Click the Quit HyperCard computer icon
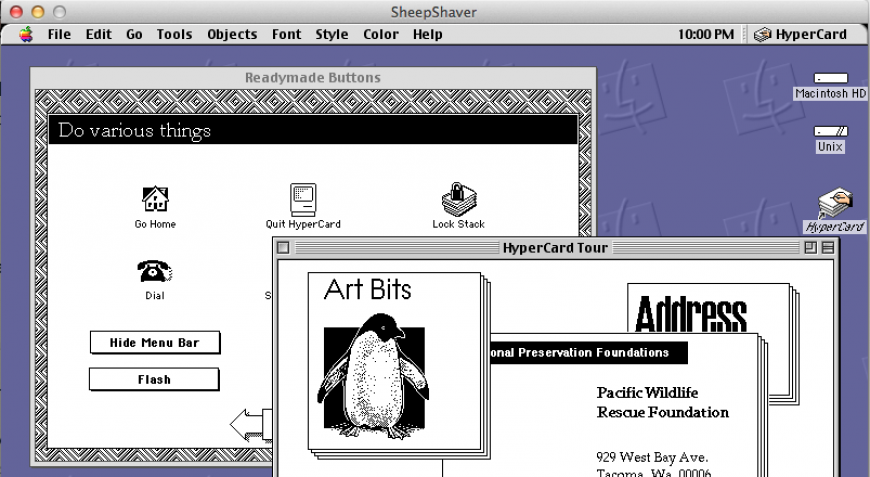Viewport: 870px width, 477px height. [x=303, y=200]
